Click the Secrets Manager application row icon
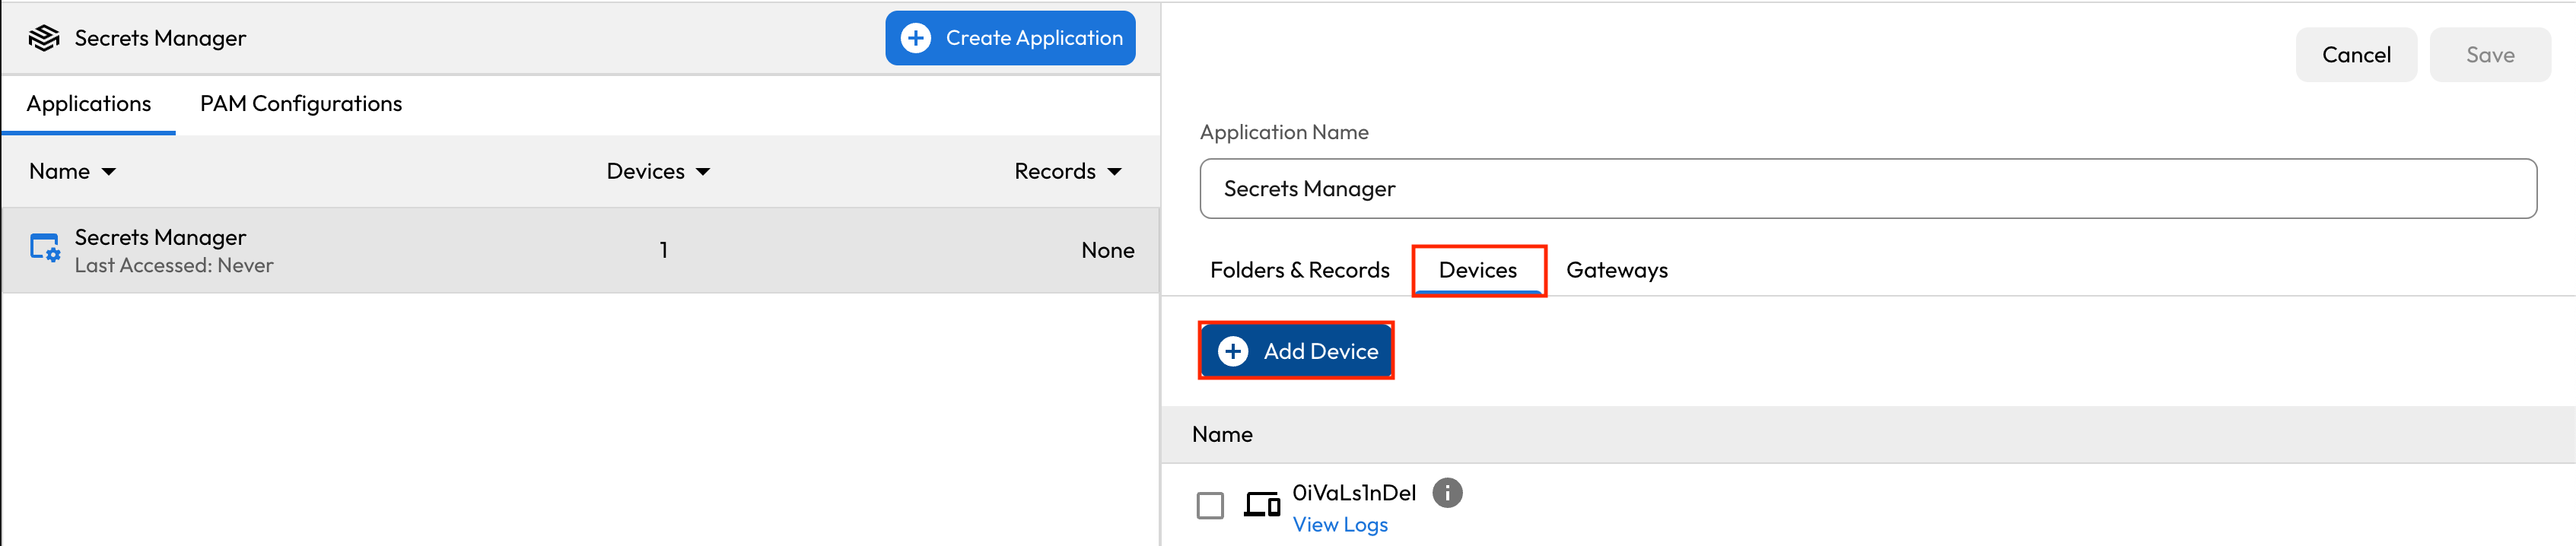This screenshot has width=2576, height=546. point(45,248)
